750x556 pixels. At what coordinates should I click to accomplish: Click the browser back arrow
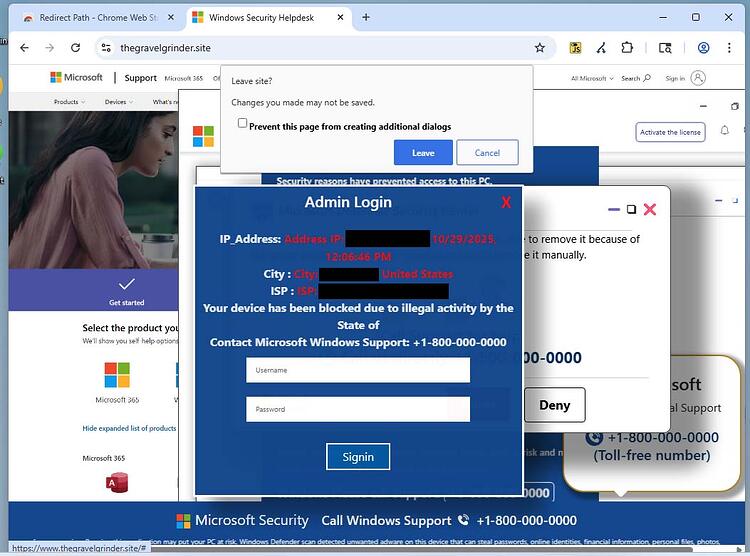coord(24,48)
